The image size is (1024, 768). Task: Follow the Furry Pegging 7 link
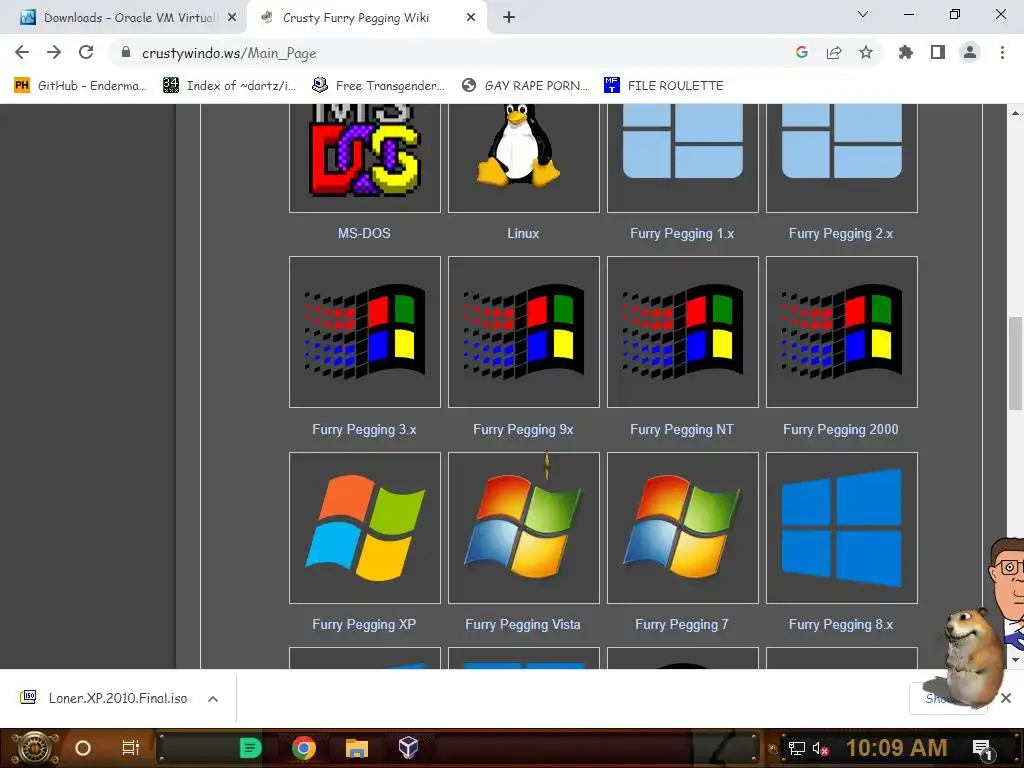pos(682,624)
